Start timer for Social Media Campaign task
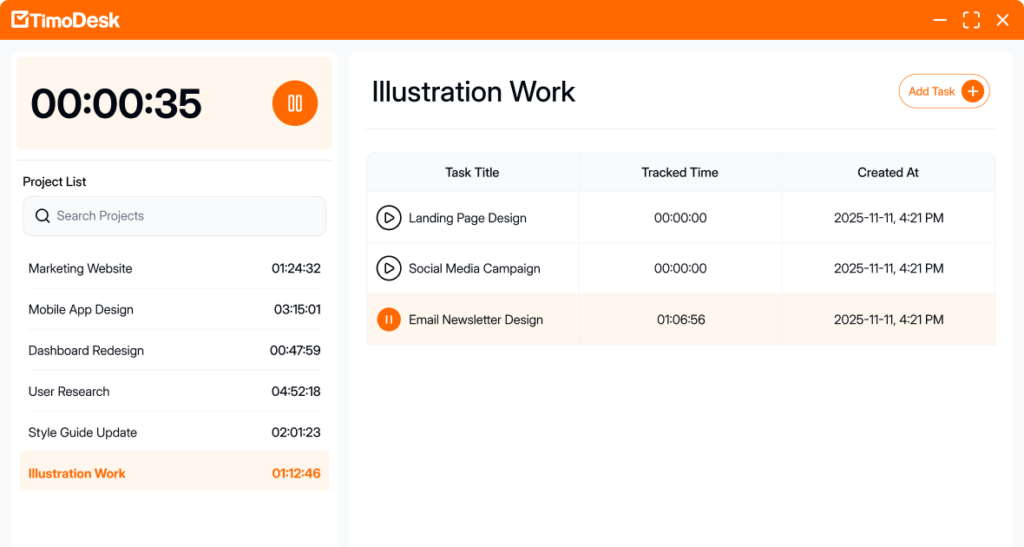The image size is (1024, 547). pyautogui.click(x=389, y=268)
